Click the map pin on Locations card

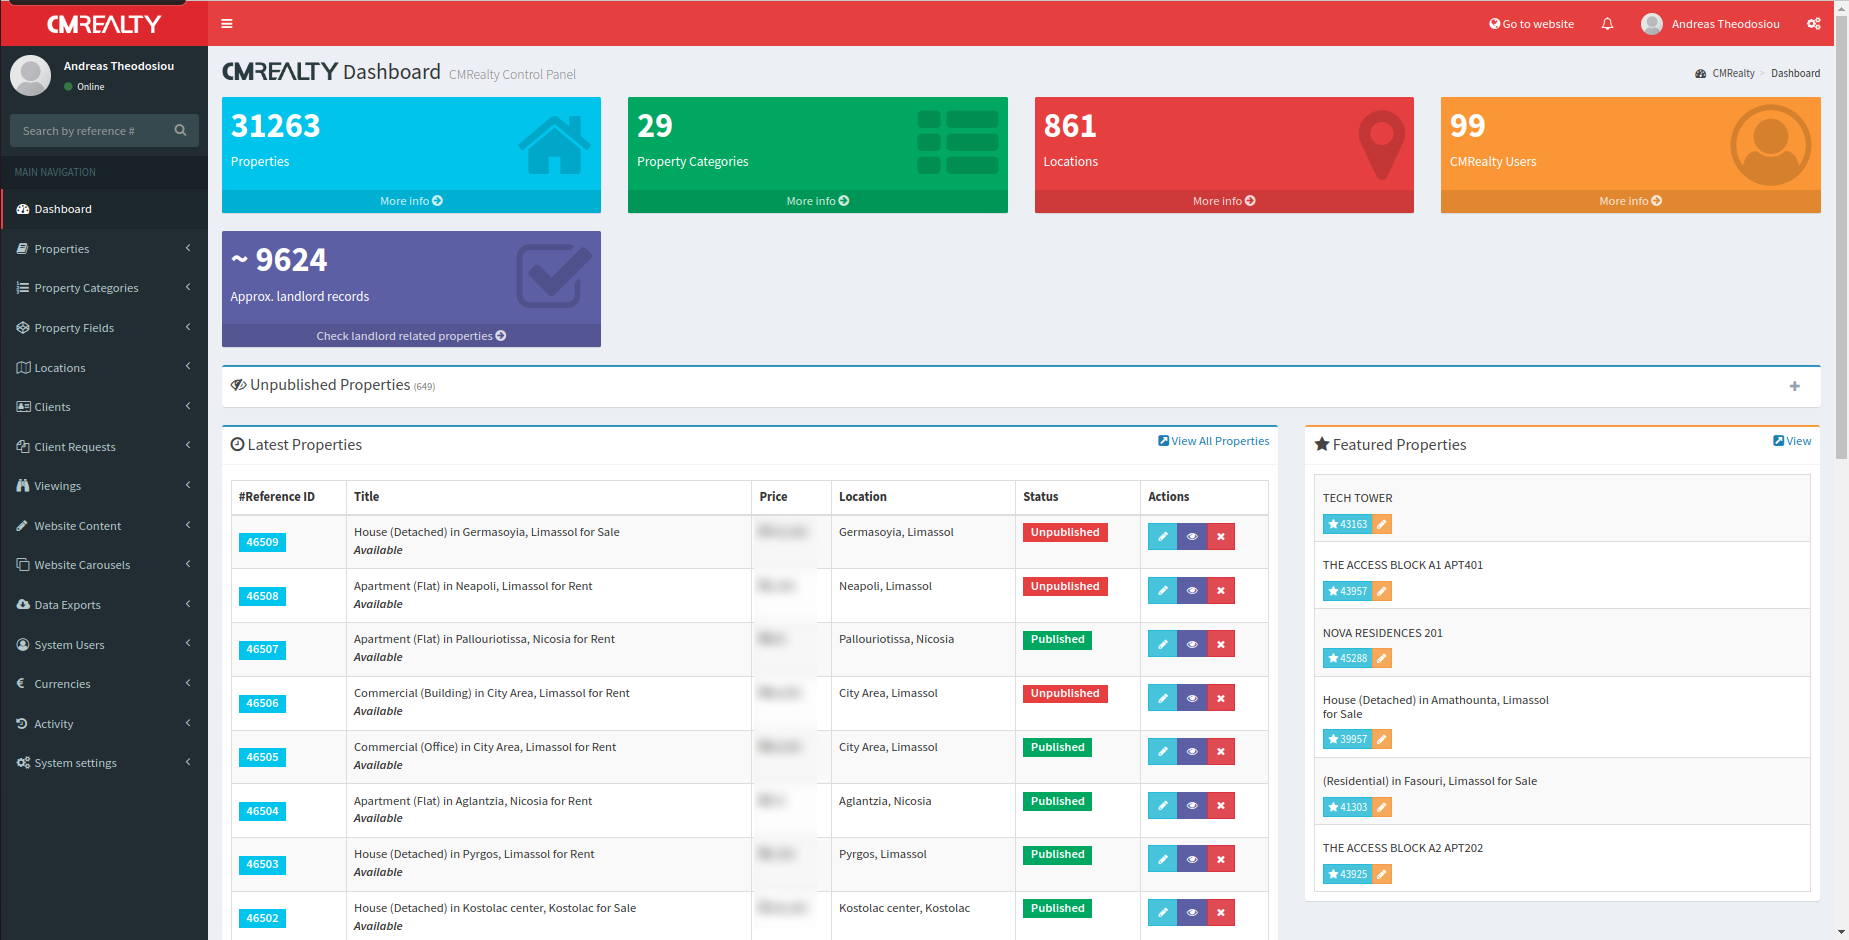click(1381, 144)
